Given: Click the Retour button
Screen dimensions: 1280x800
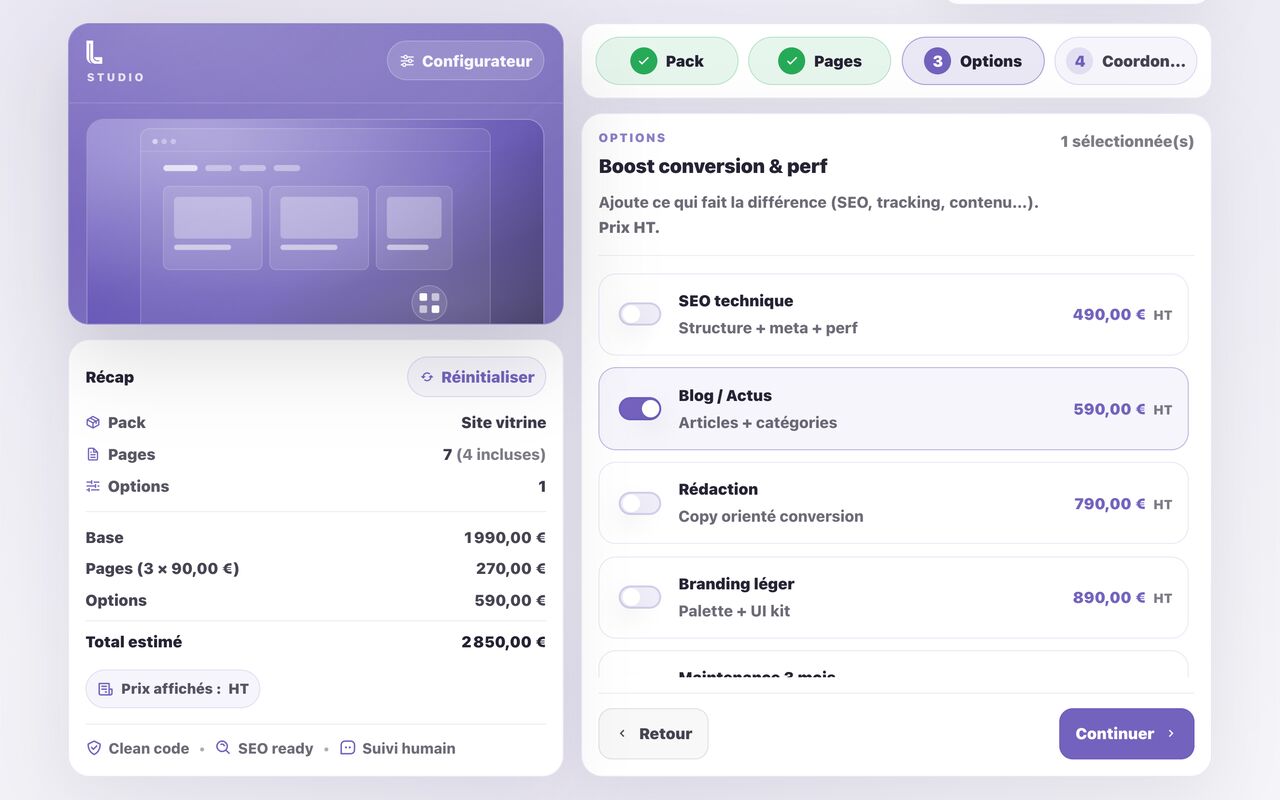Looking at the screenshot, I should pos(653,734).
